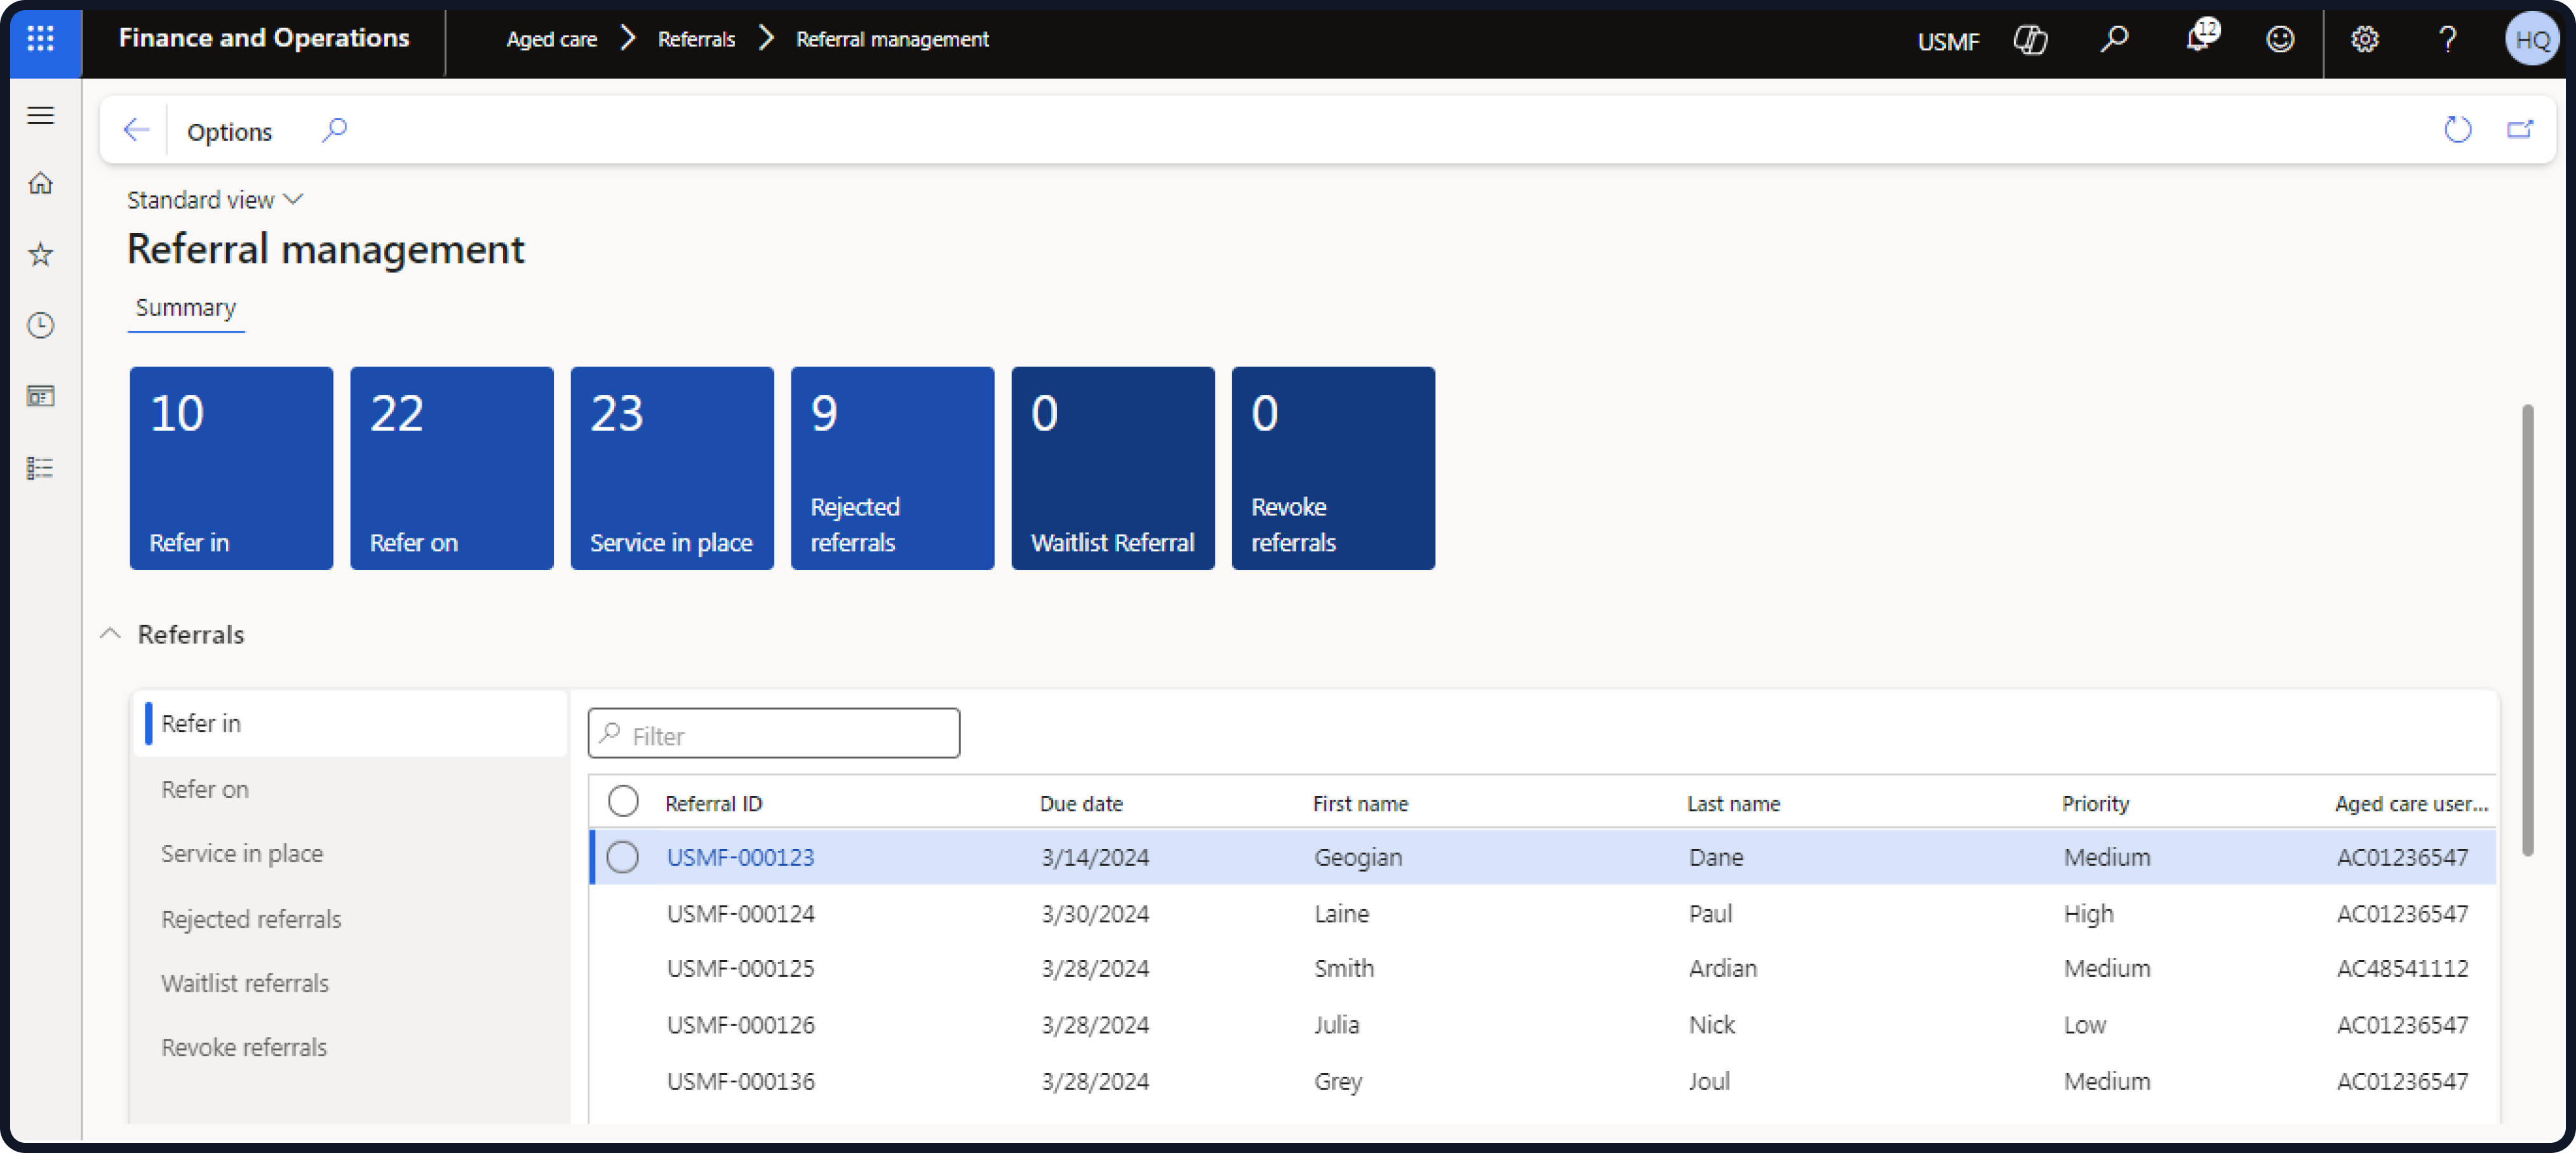Click the last name Ardian cell
The width and height of the screenshot is (2576, 1153).
click(1722, 968)
